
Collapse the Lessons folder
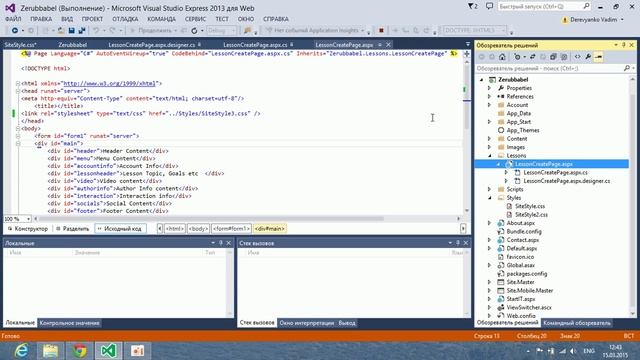click(490, 156)
